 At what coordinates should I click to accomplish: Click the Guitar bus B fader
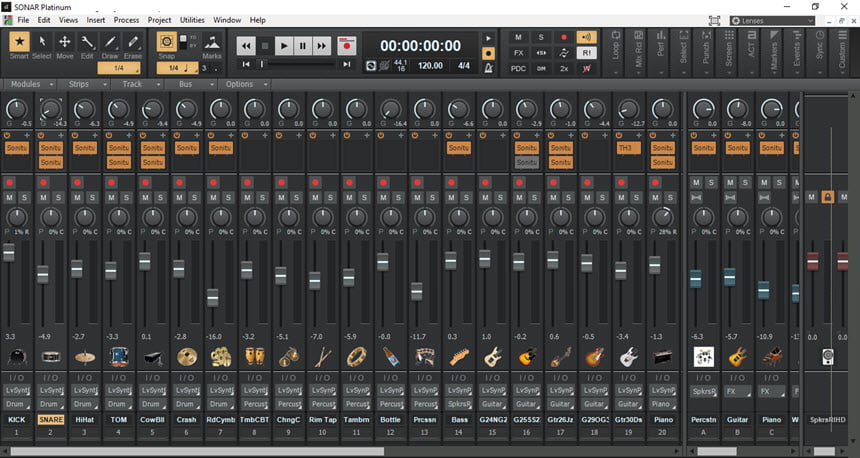point(729,277)
